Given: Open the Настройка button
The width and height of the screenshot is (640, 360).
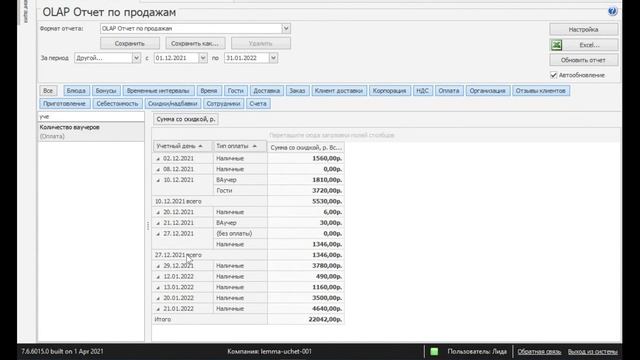Looking at the screenshot, I should (x=584, y=29).
